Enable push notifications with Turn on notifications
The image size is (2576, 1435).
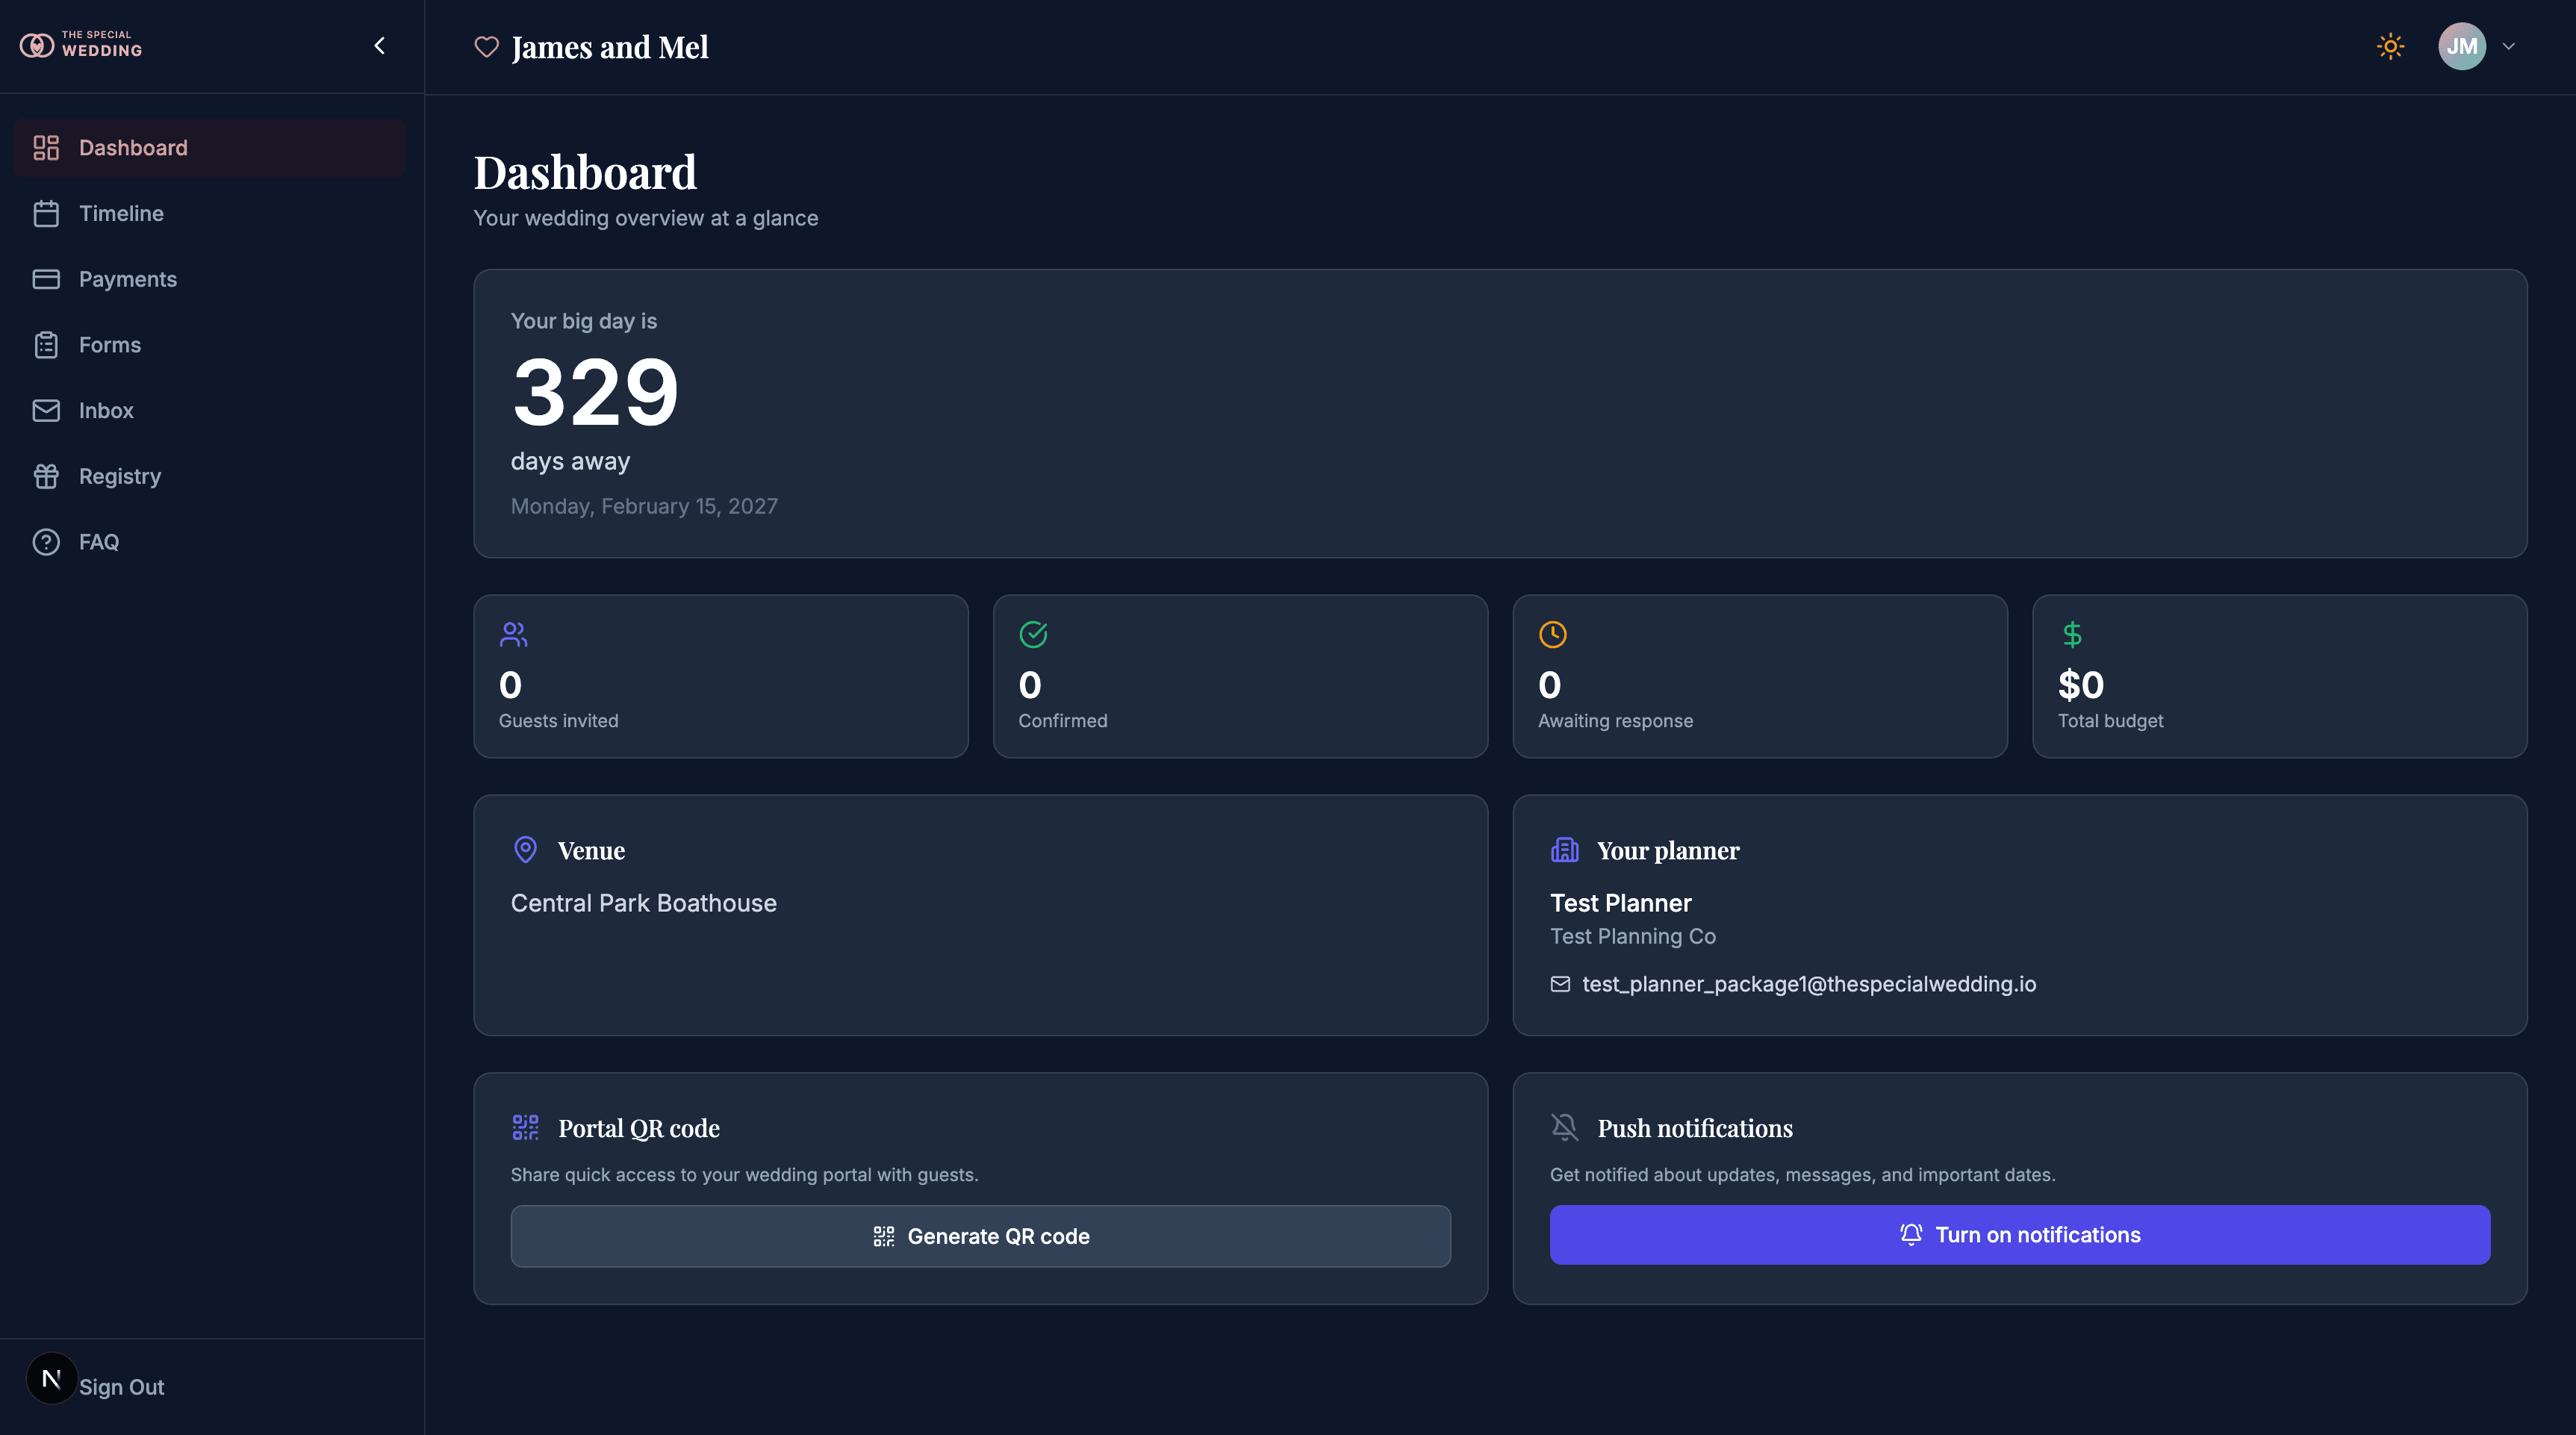click(x=2020, y=1235)
